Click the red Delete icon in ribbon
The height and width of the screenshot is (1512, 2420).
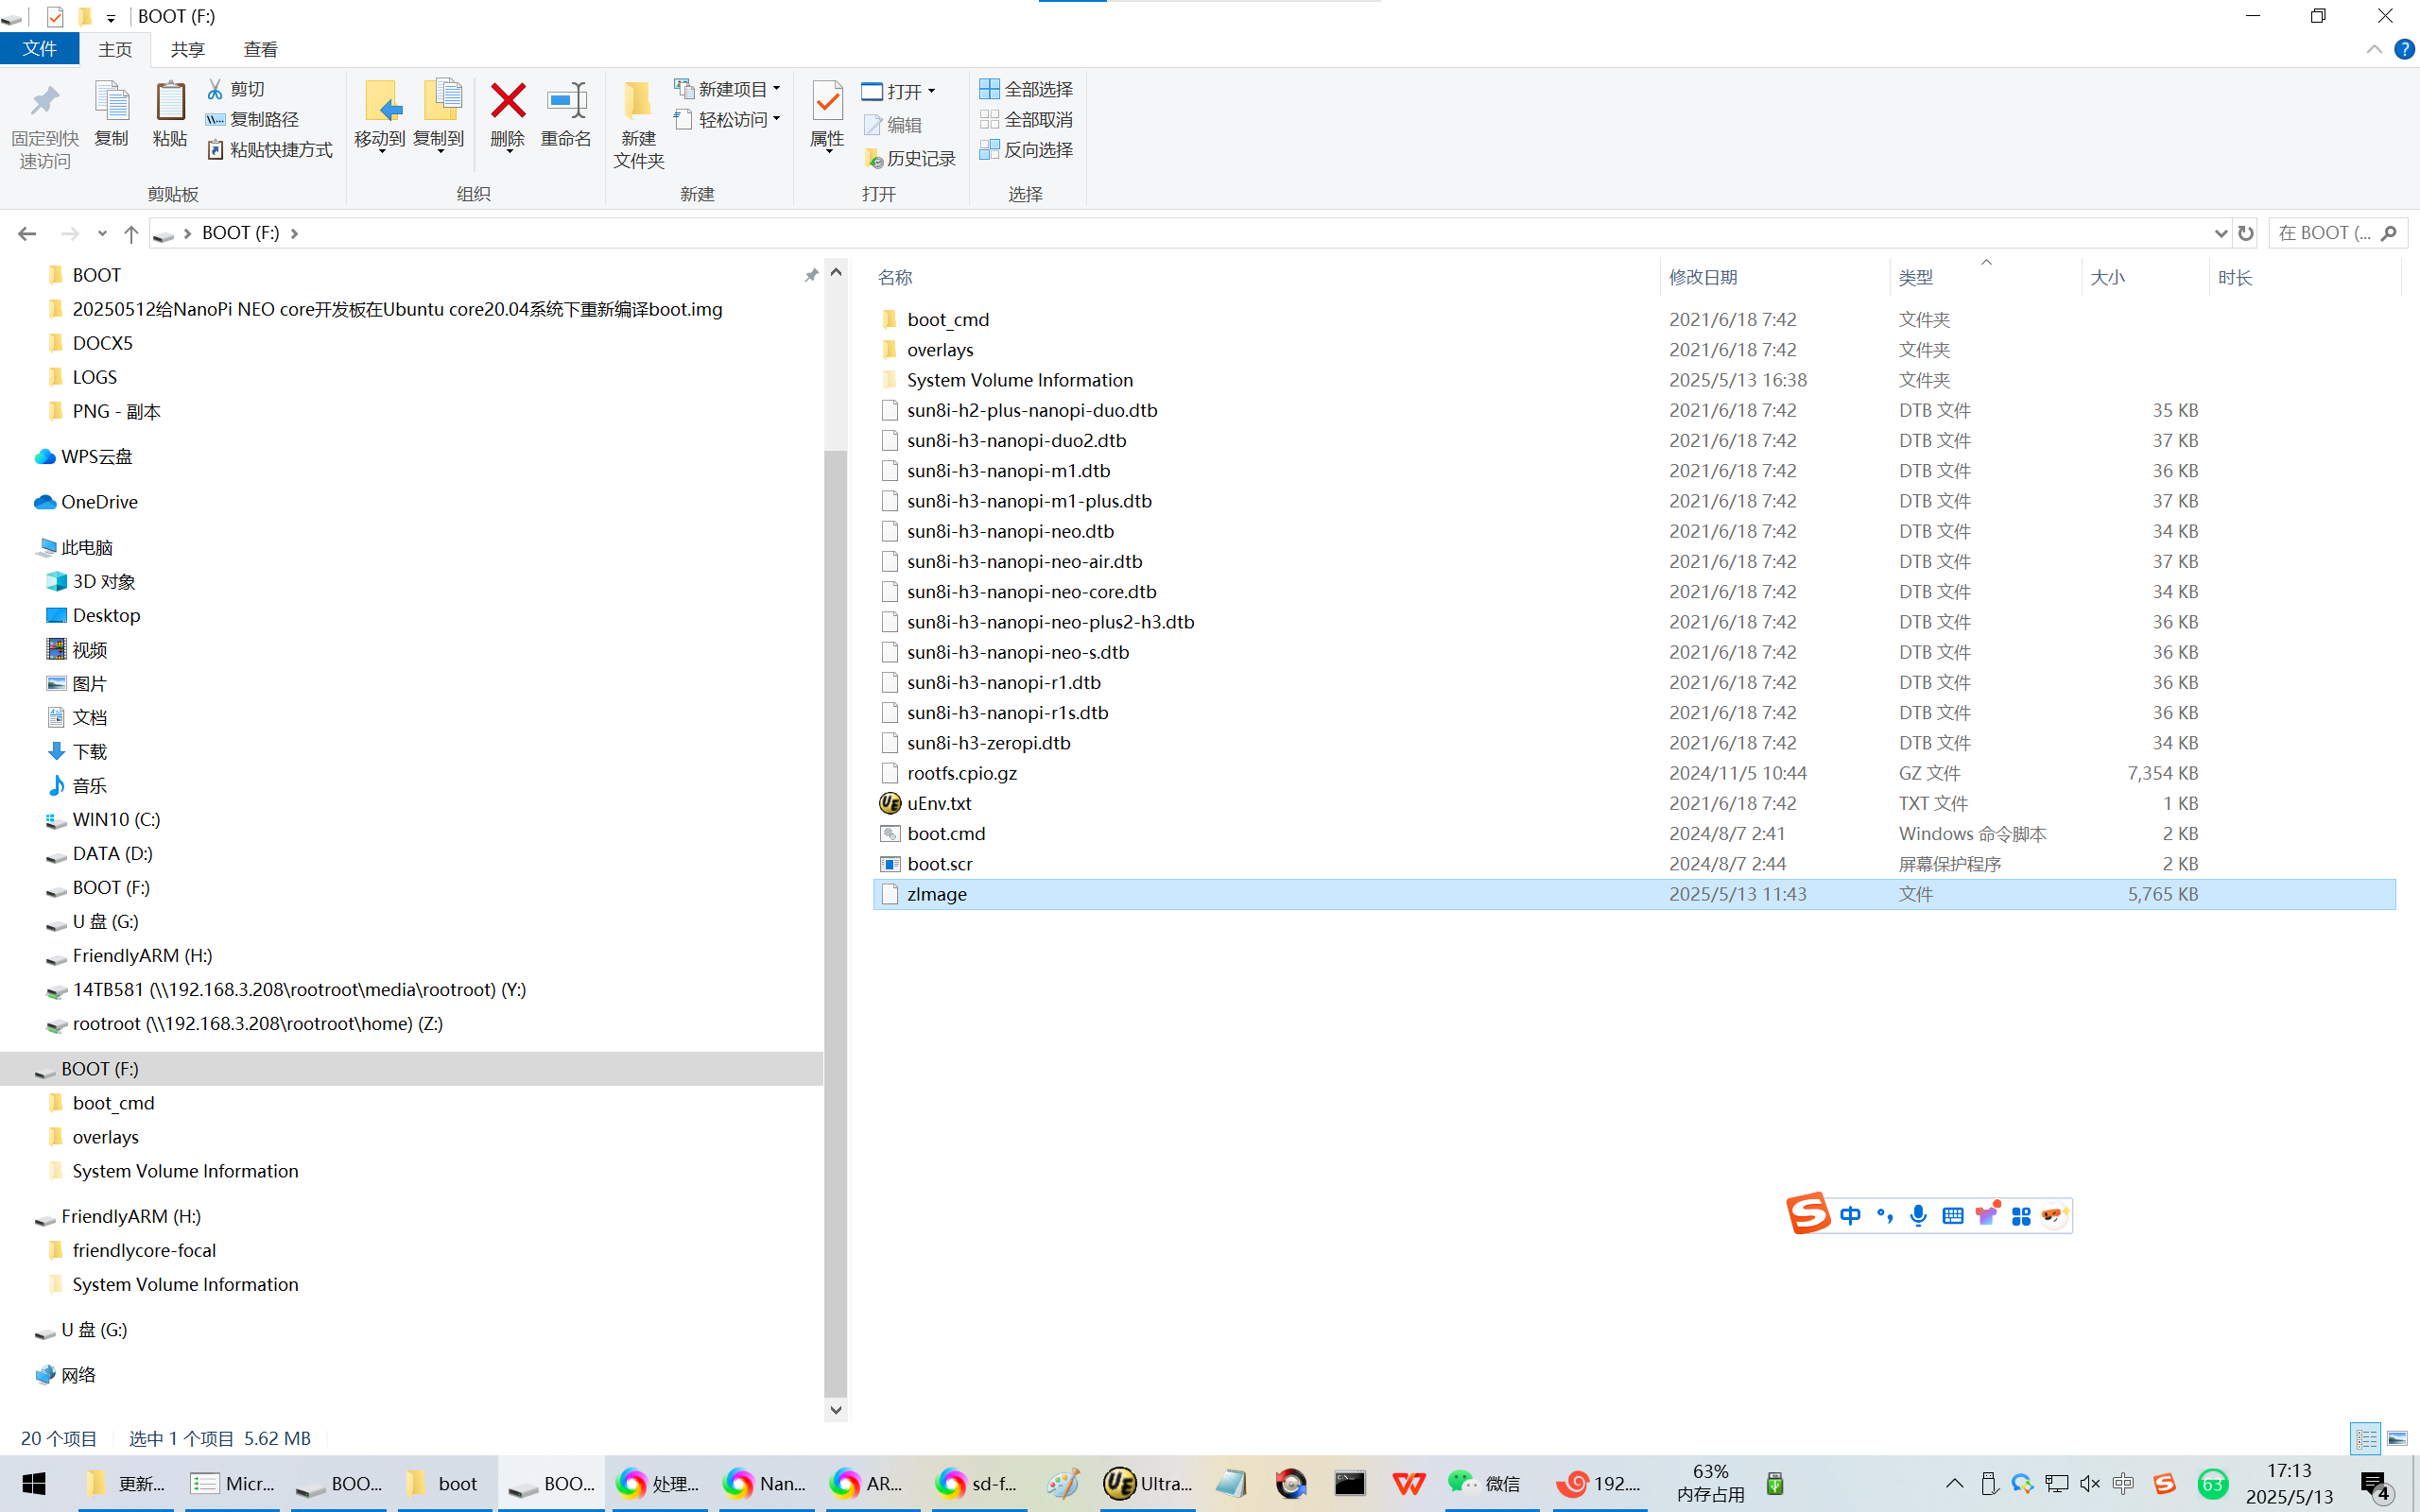508,103
